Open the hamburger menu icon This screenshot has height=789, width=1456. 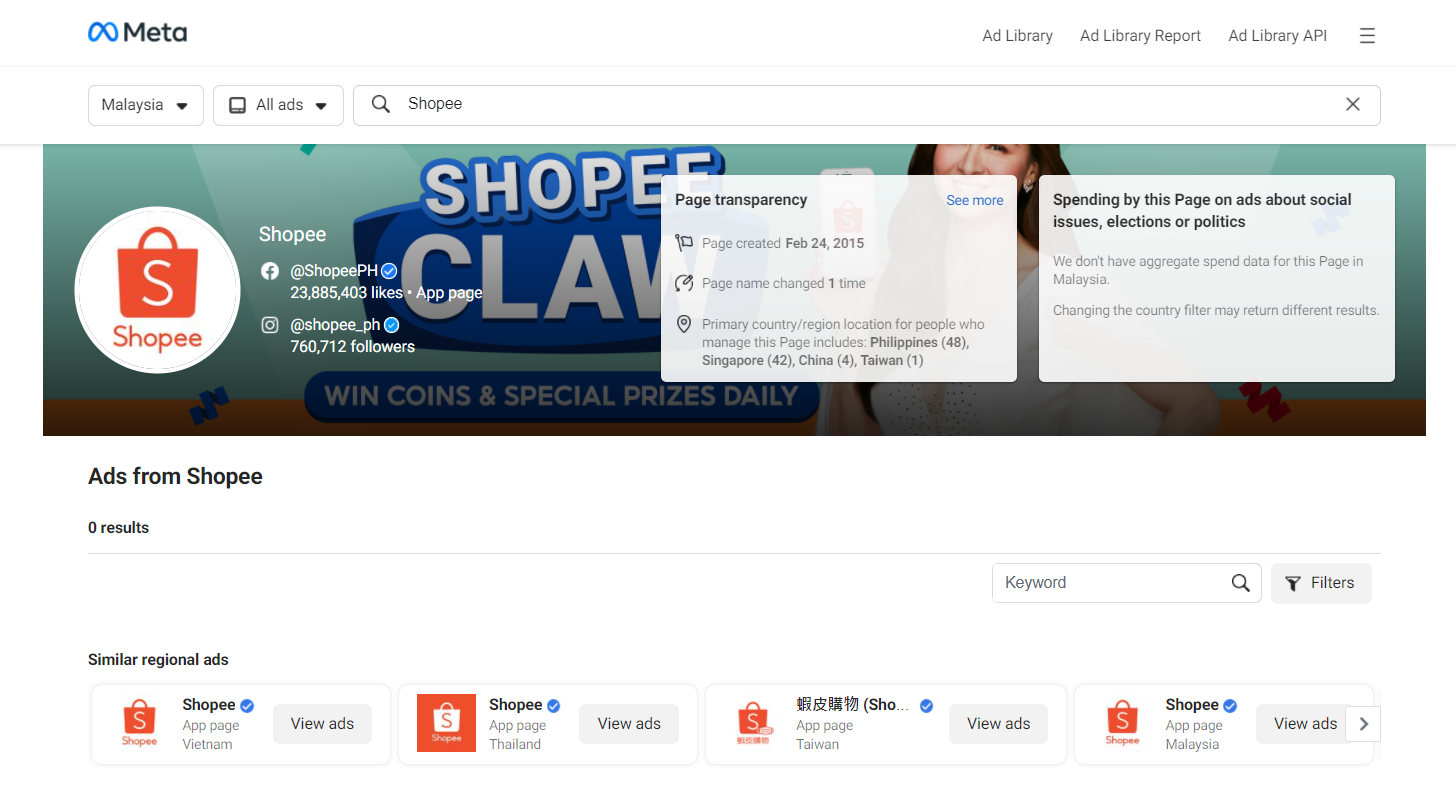(x=1367, y=36)
